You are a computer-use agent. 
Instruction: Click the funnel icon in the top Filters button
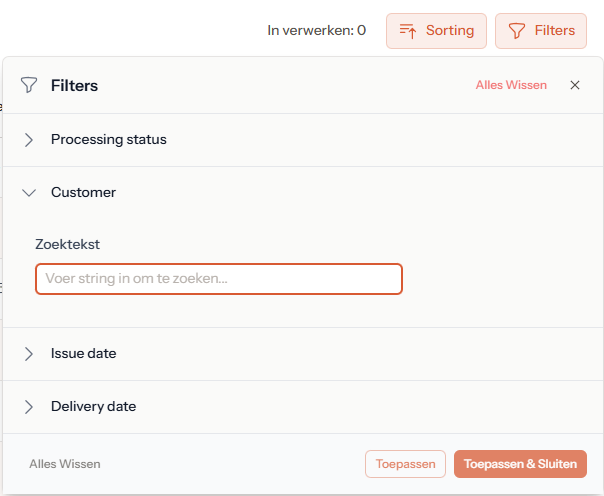[x=517, y=31]
